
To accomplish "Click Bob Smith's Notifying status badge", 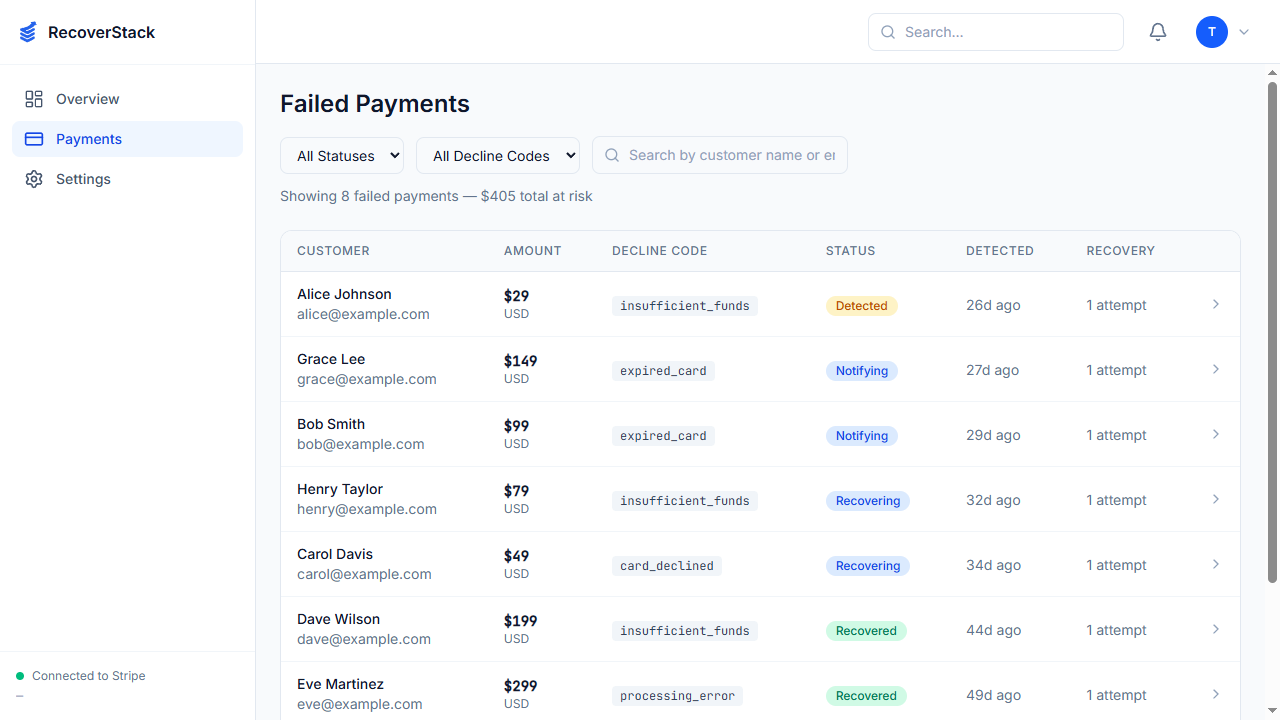I will (x=862, y=436).
